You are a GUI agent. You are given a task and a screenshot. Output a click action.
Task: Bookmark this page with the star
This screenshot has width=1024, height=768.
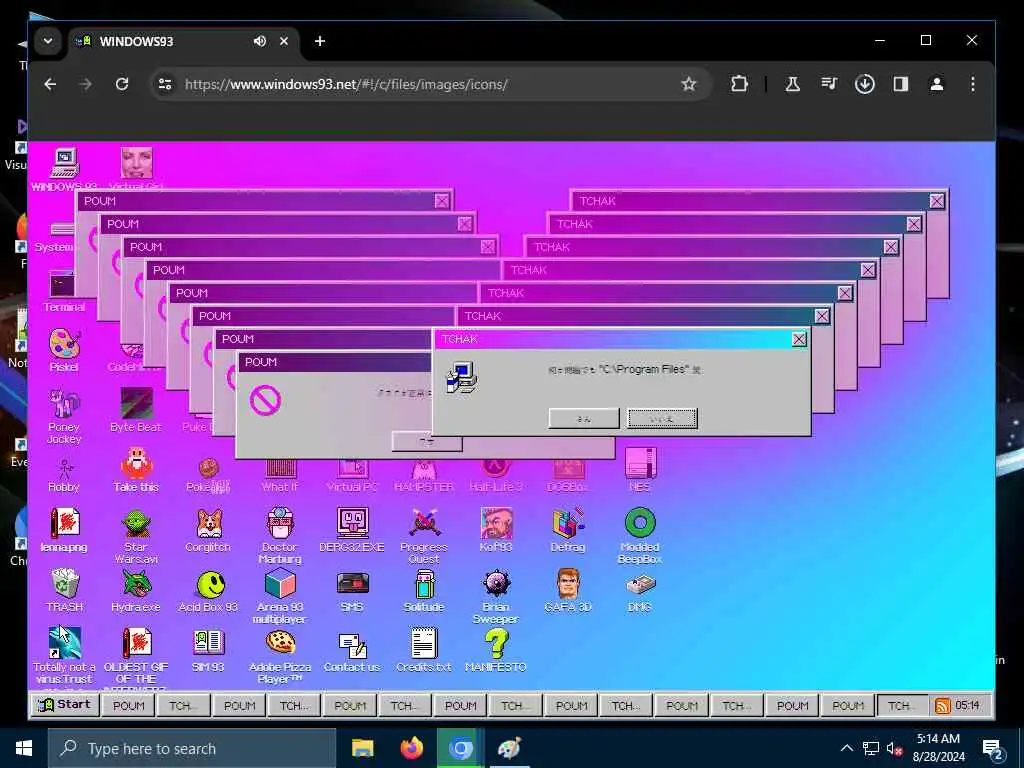[688, 84]
